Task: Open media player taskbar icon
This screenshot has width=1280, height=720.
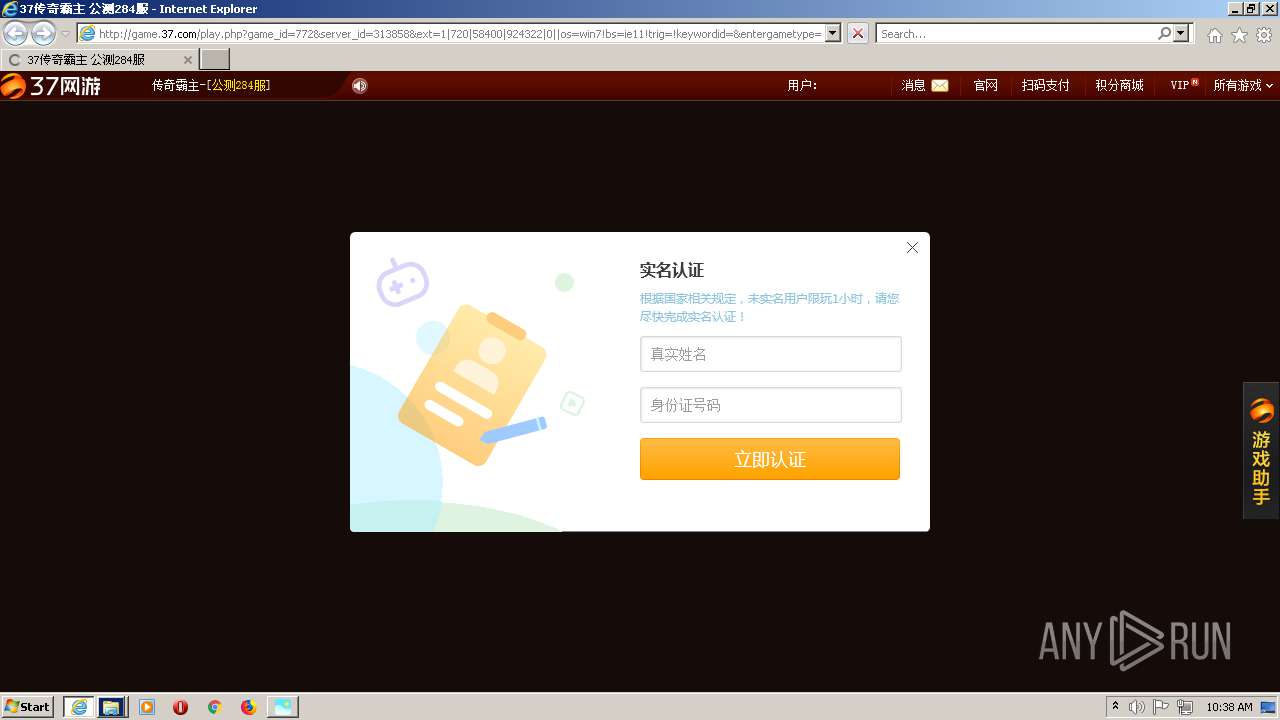Action: point(147,707)
